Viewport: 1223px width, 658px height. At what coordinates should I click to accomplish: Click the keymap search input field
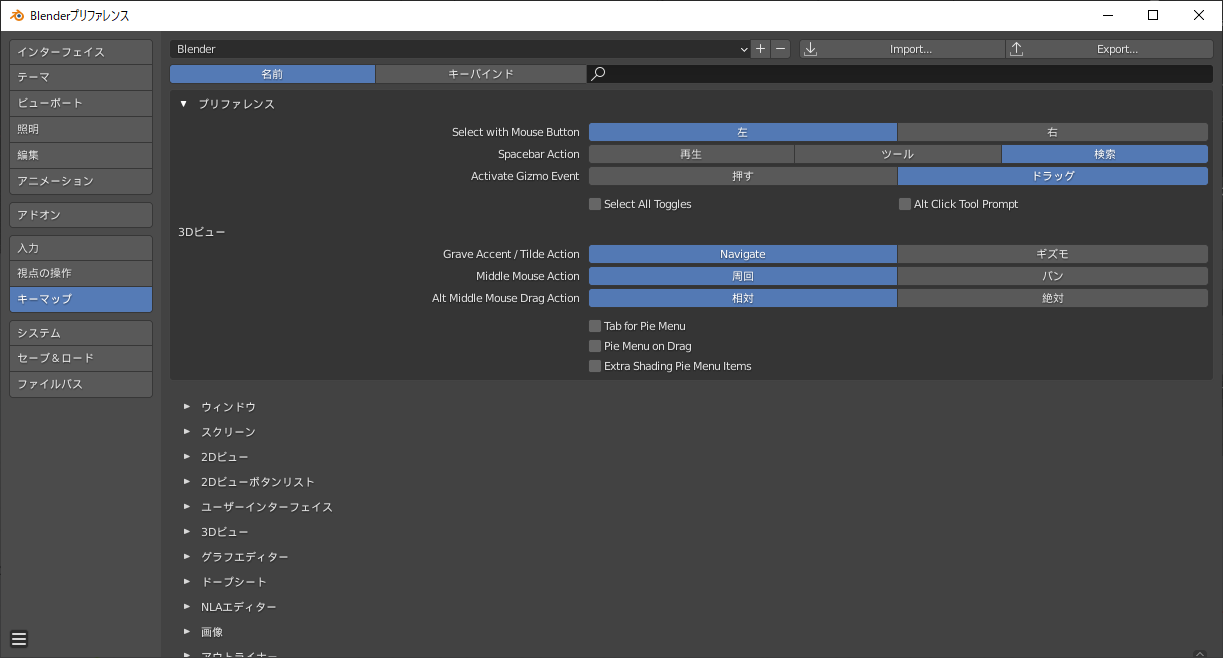[x=900, y=74]
